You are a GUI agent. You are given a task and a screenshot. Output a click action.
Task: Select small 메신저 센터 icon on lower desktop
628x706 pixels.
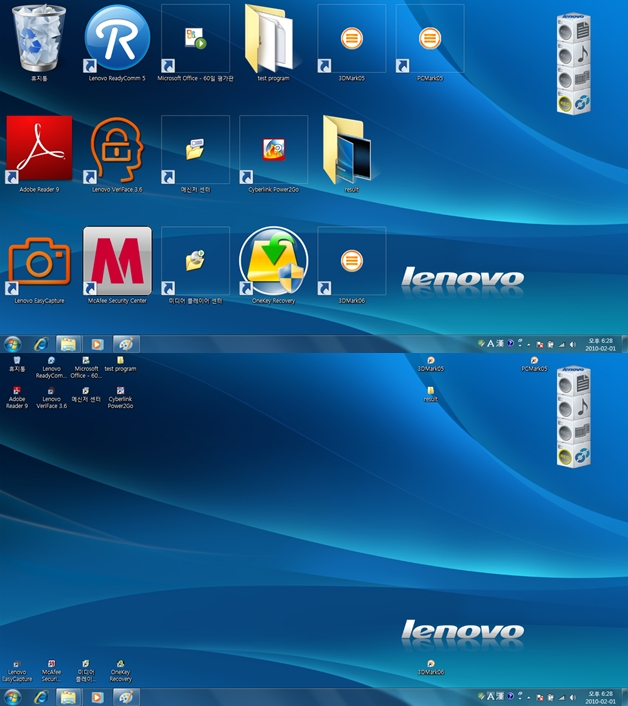tap(86, 390)
